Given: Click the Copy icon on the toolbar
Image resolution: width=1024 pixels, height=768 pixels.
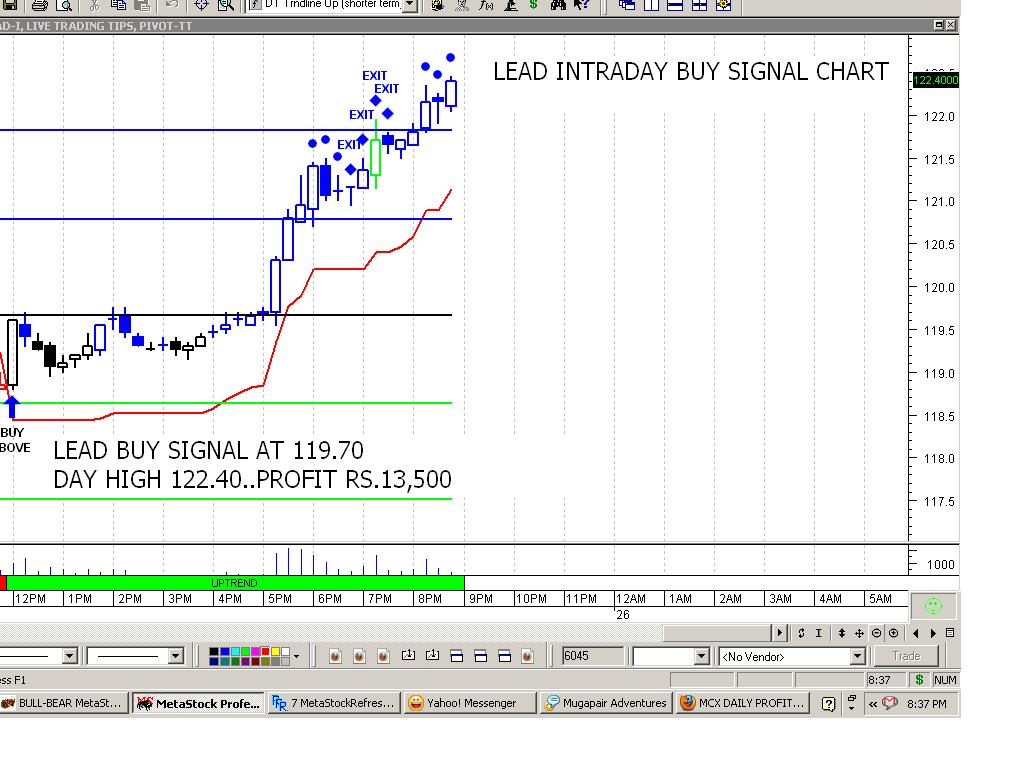Looking at the screenshot, I should tap(118, 6).
